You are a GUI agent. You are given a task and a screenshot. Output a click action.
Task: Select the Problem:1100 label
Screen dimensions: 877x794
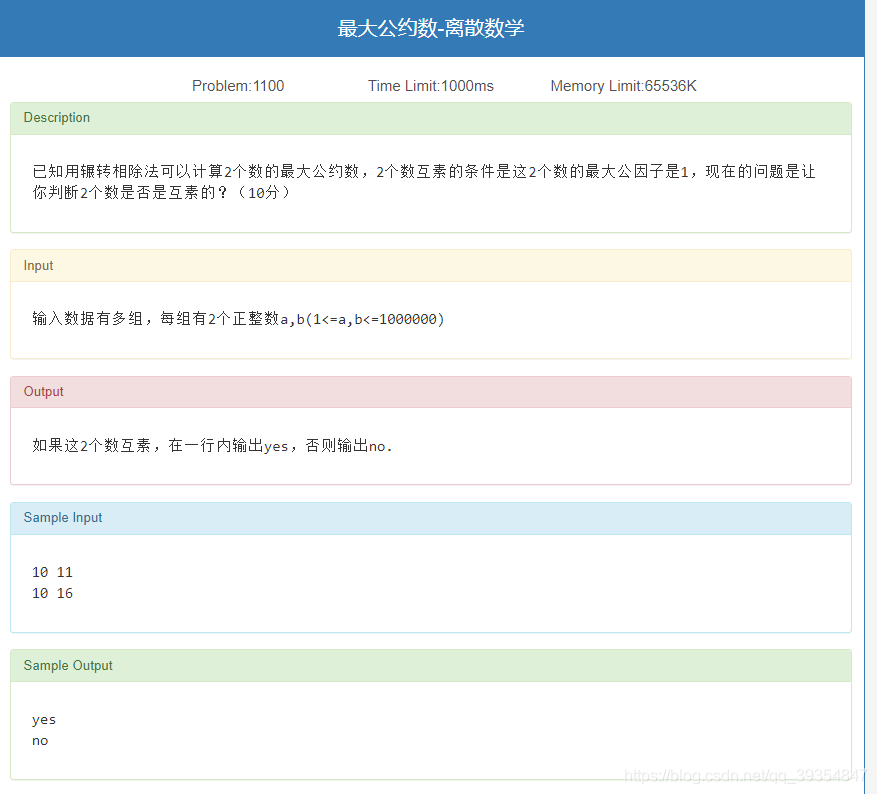pos(238,86)
